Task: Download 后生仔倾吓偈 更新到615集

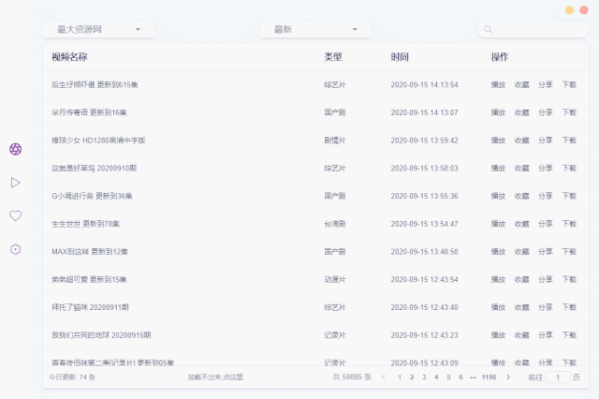Action: coord(569,84)
